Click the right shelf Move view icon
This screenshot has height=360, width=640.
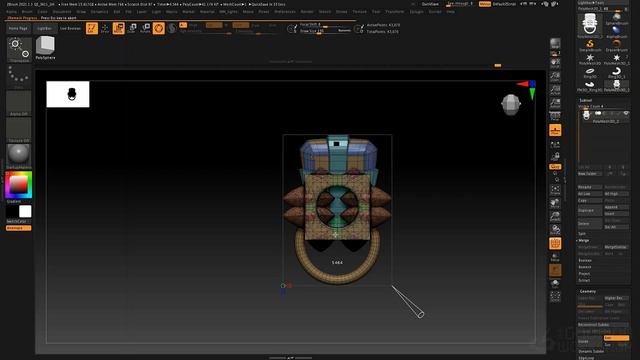point(555,203)
